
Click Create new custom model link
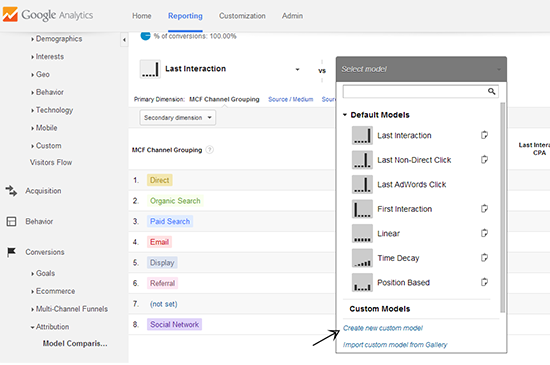tap(383, 328)
